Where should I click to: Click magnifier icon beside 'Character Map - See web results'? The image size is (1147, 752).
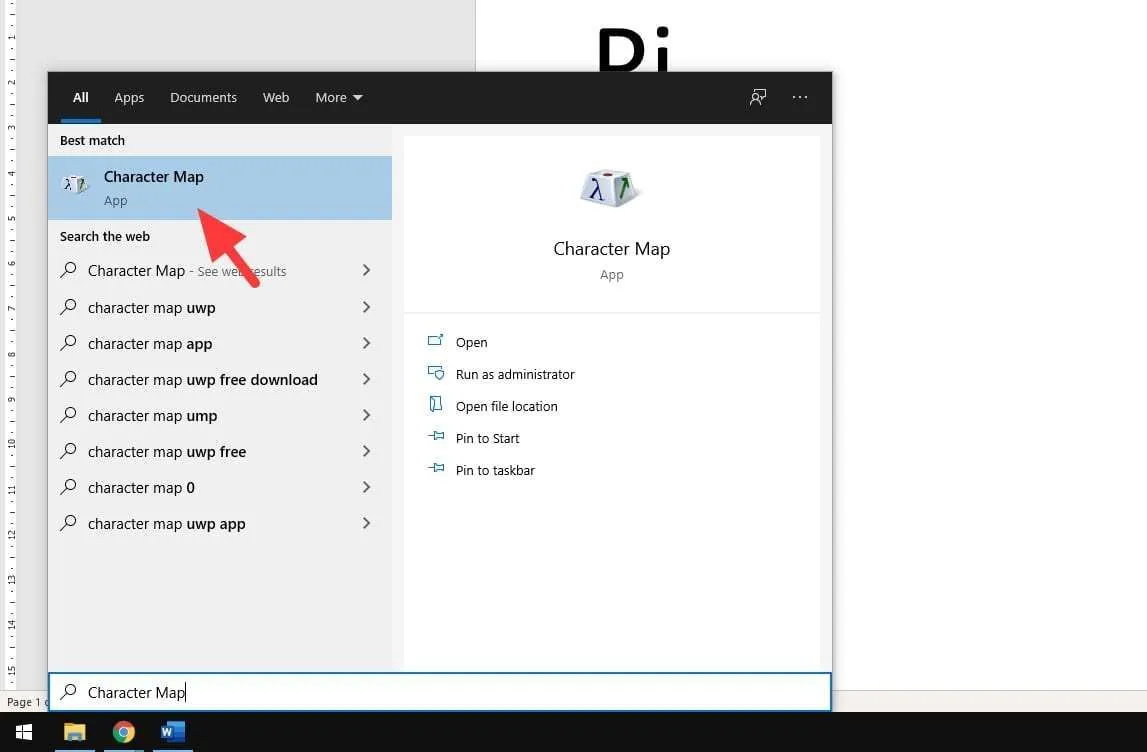coord(69,270)
